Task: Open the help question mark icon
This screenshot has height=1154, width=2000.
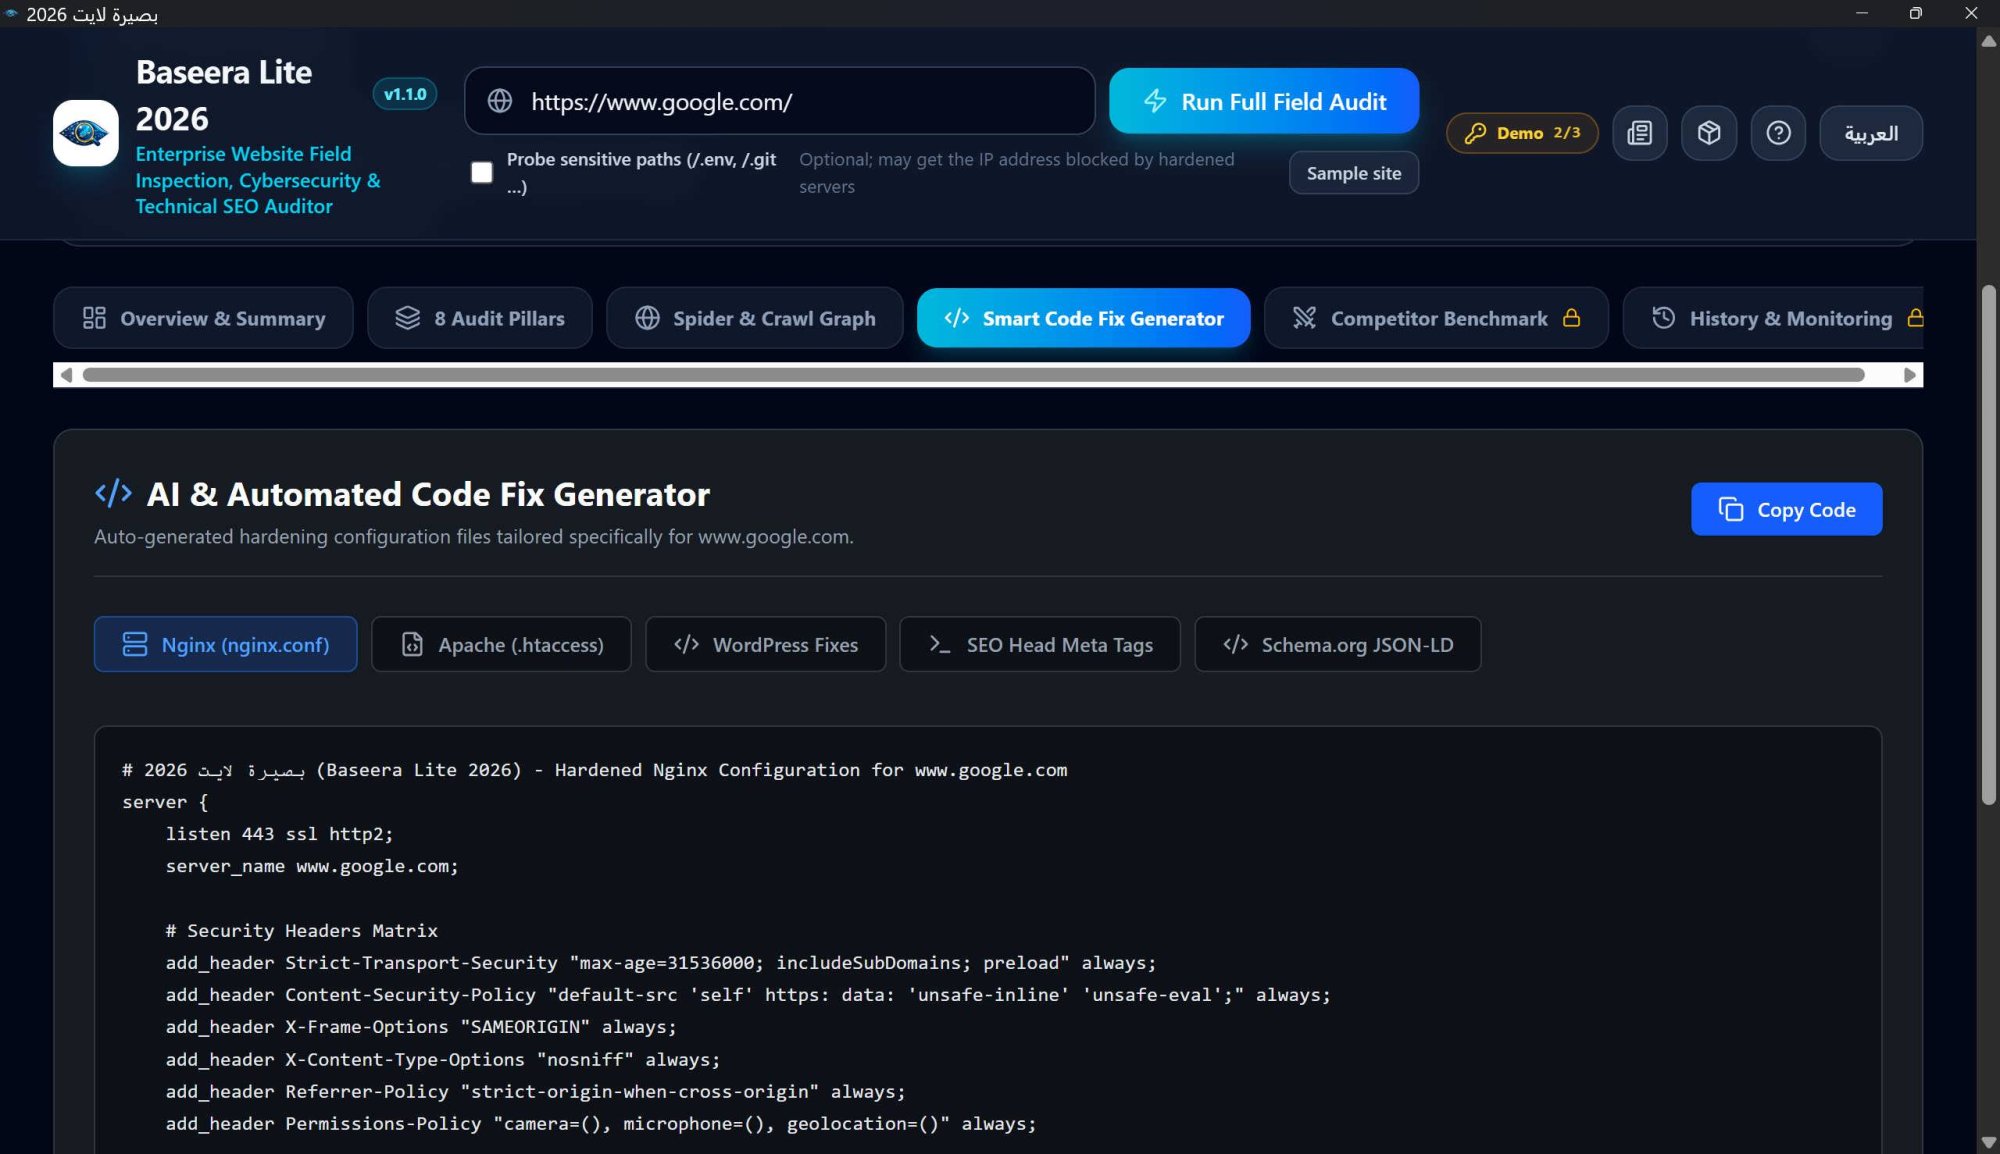Action: tap(1778, 133)
